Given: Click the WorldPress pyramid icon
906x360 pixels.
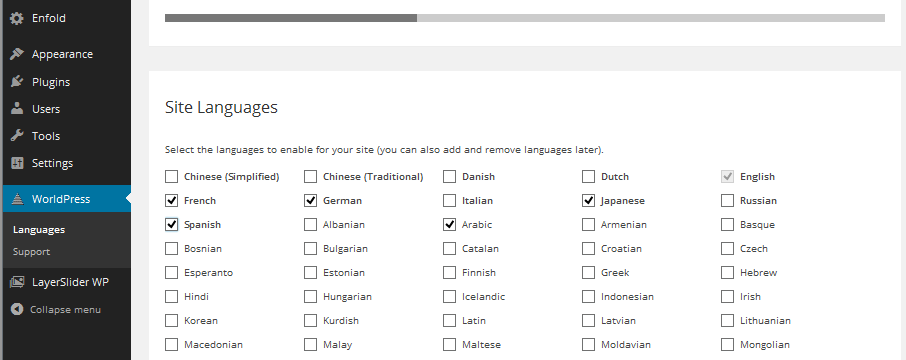Looking at the screenshot, I should [17, 199].
